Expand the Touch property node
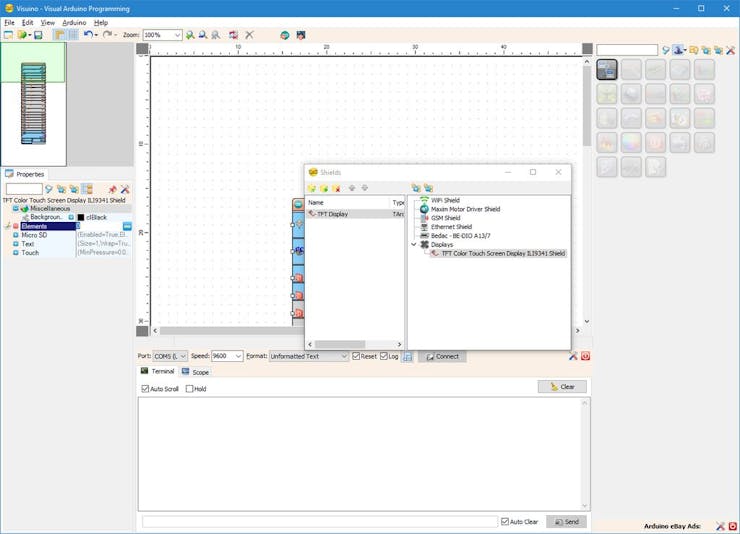Screen dimensions: 740x534 click(x=16, y=253)
